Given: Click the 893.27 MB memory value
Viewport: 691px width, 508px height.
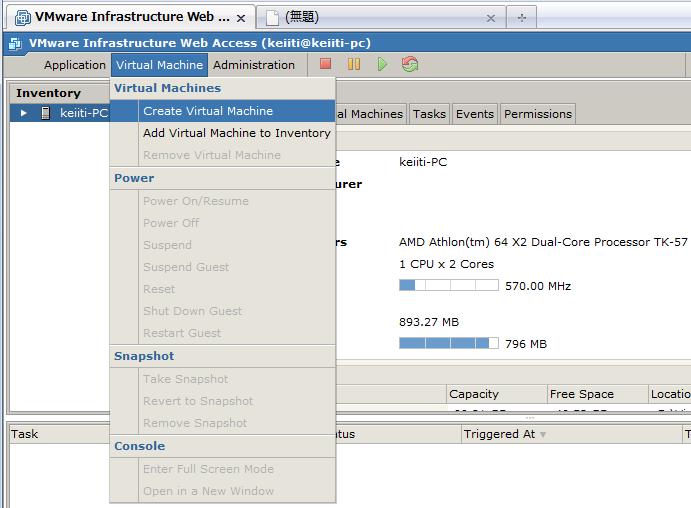Looking at the screenshot, I should [x=429, y=322].
